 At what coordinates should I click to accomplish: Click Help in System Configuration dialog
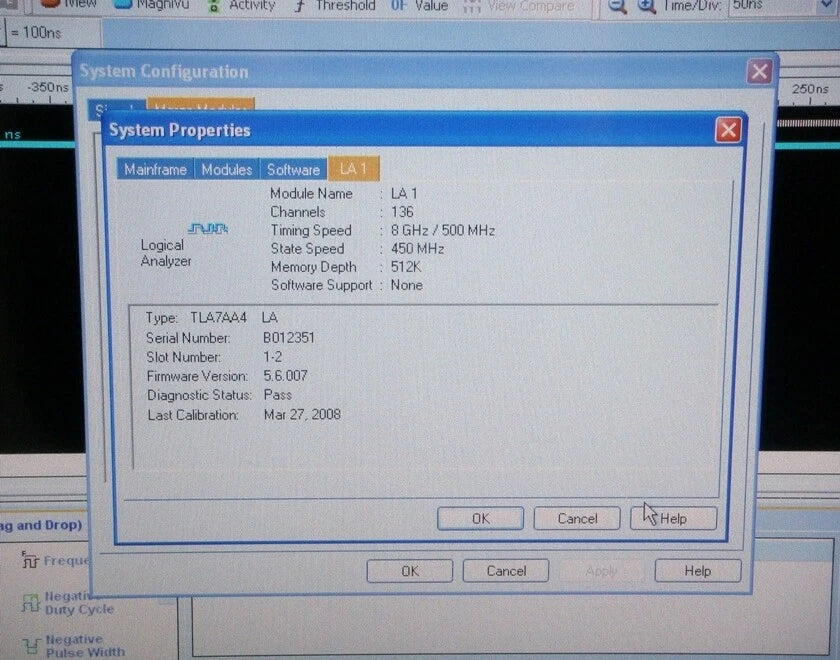point(698,571)
